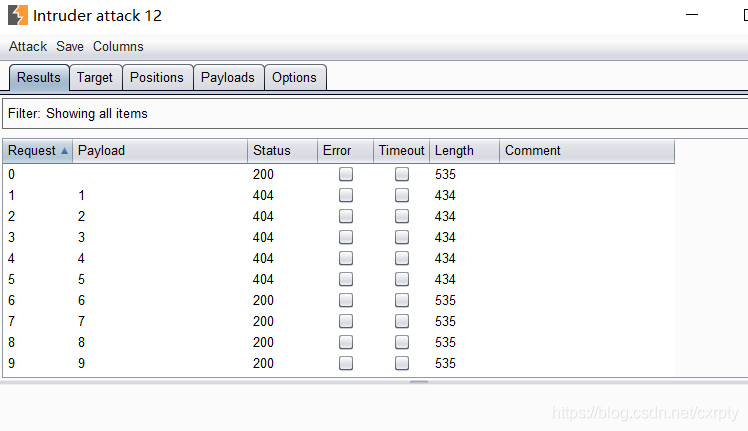Toggle Timeout checkbox for request 1
Viewport: 748px width, 431px height.
[402, 195]
